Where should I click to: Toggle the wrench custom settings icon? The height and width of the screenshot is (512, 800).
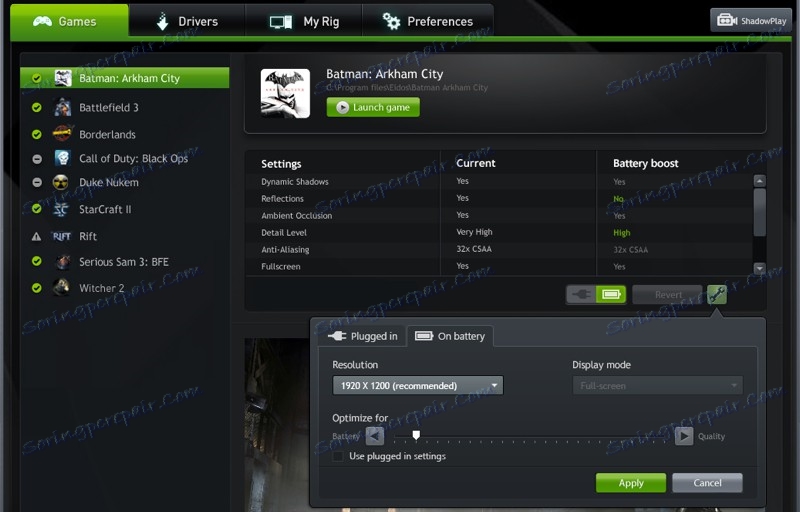point(717,294)
